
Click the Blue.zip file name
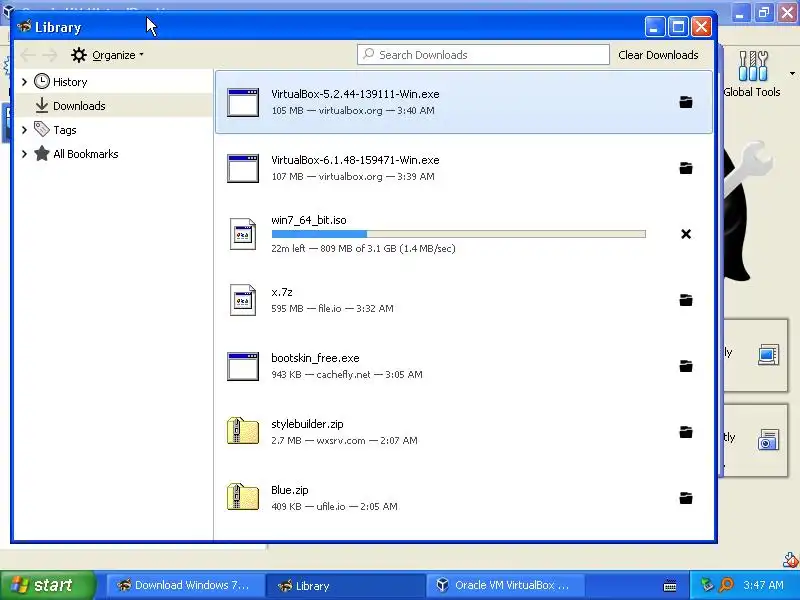coord(290,490)
